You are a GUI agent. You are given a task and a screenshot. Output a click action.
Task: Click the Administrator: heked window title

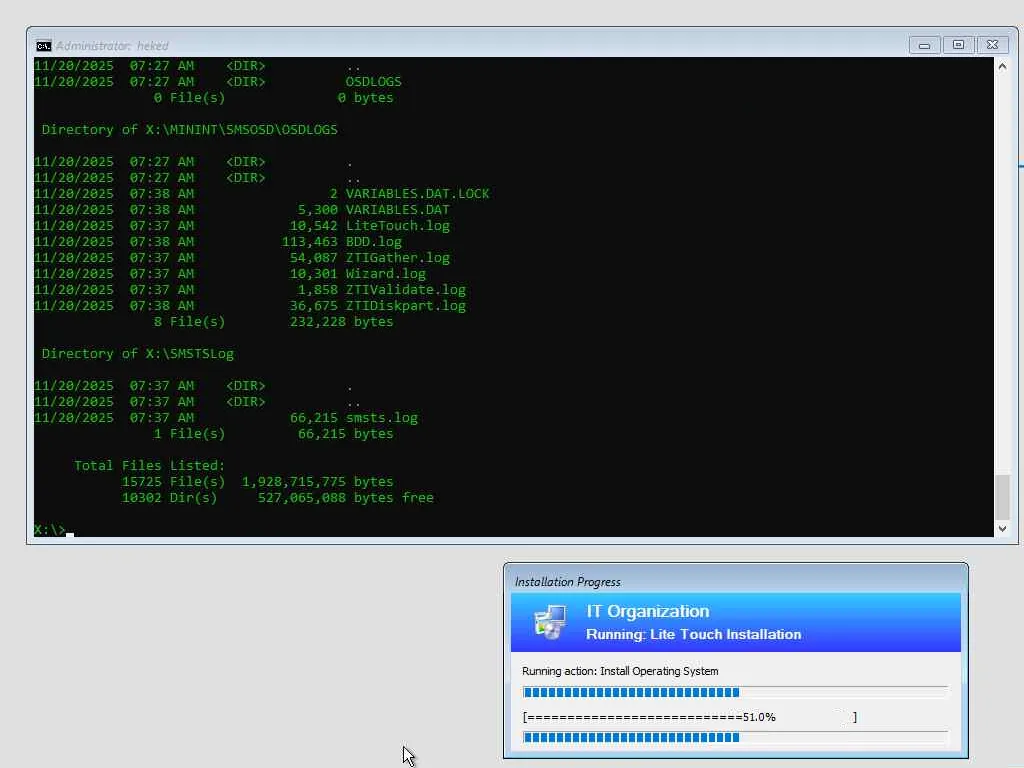tap(112, 46)
